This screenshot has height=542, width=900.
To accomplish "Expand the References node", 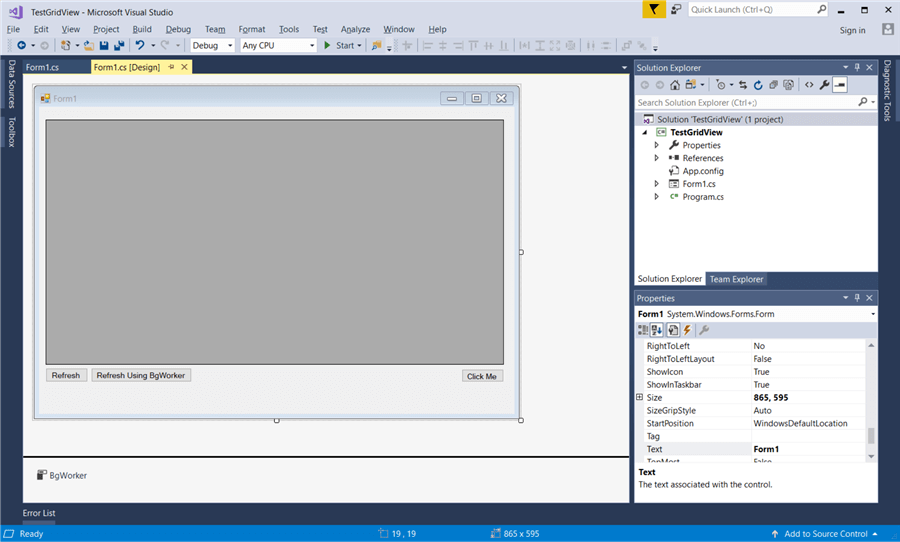I will pos(657,158).
